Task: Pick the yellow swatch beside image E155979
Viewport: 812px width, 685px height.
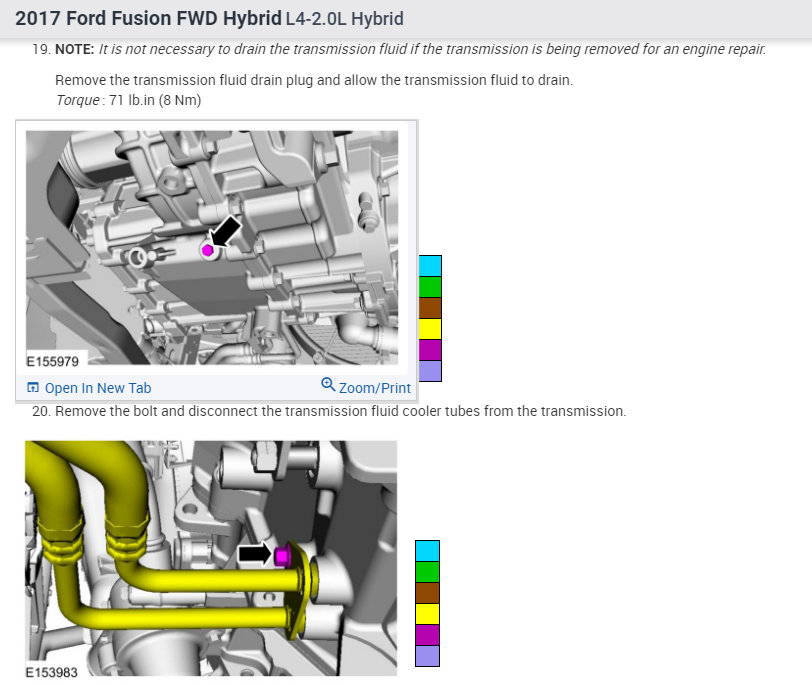Action: [430, 329]
